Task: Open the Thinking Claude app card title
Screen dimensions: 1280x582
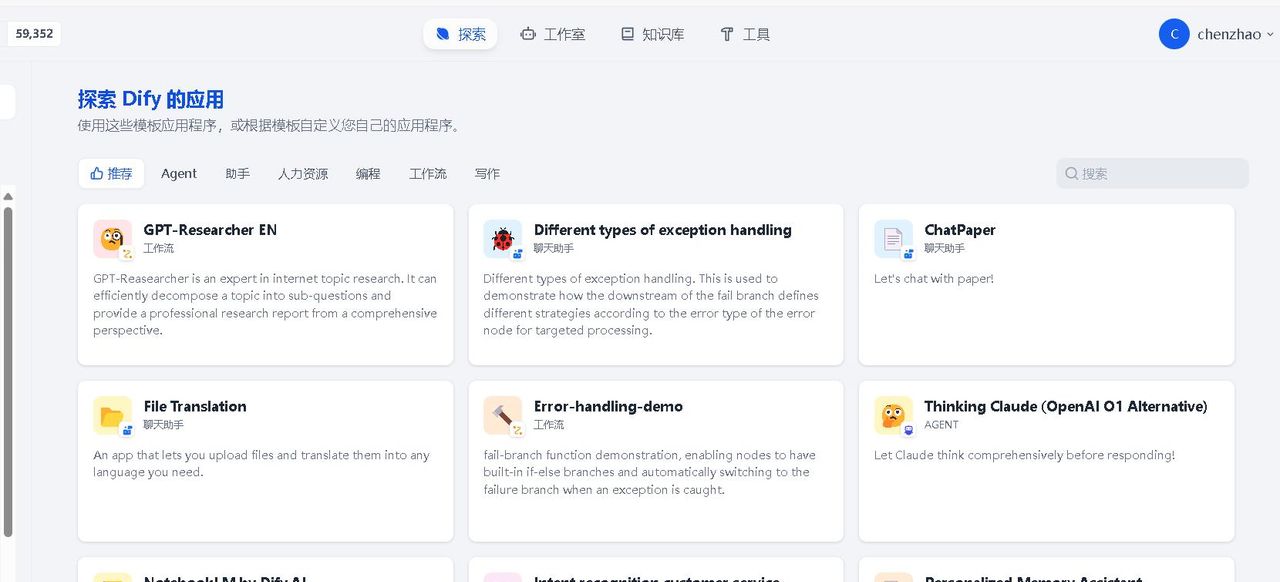Action: tap(1065, 406)
